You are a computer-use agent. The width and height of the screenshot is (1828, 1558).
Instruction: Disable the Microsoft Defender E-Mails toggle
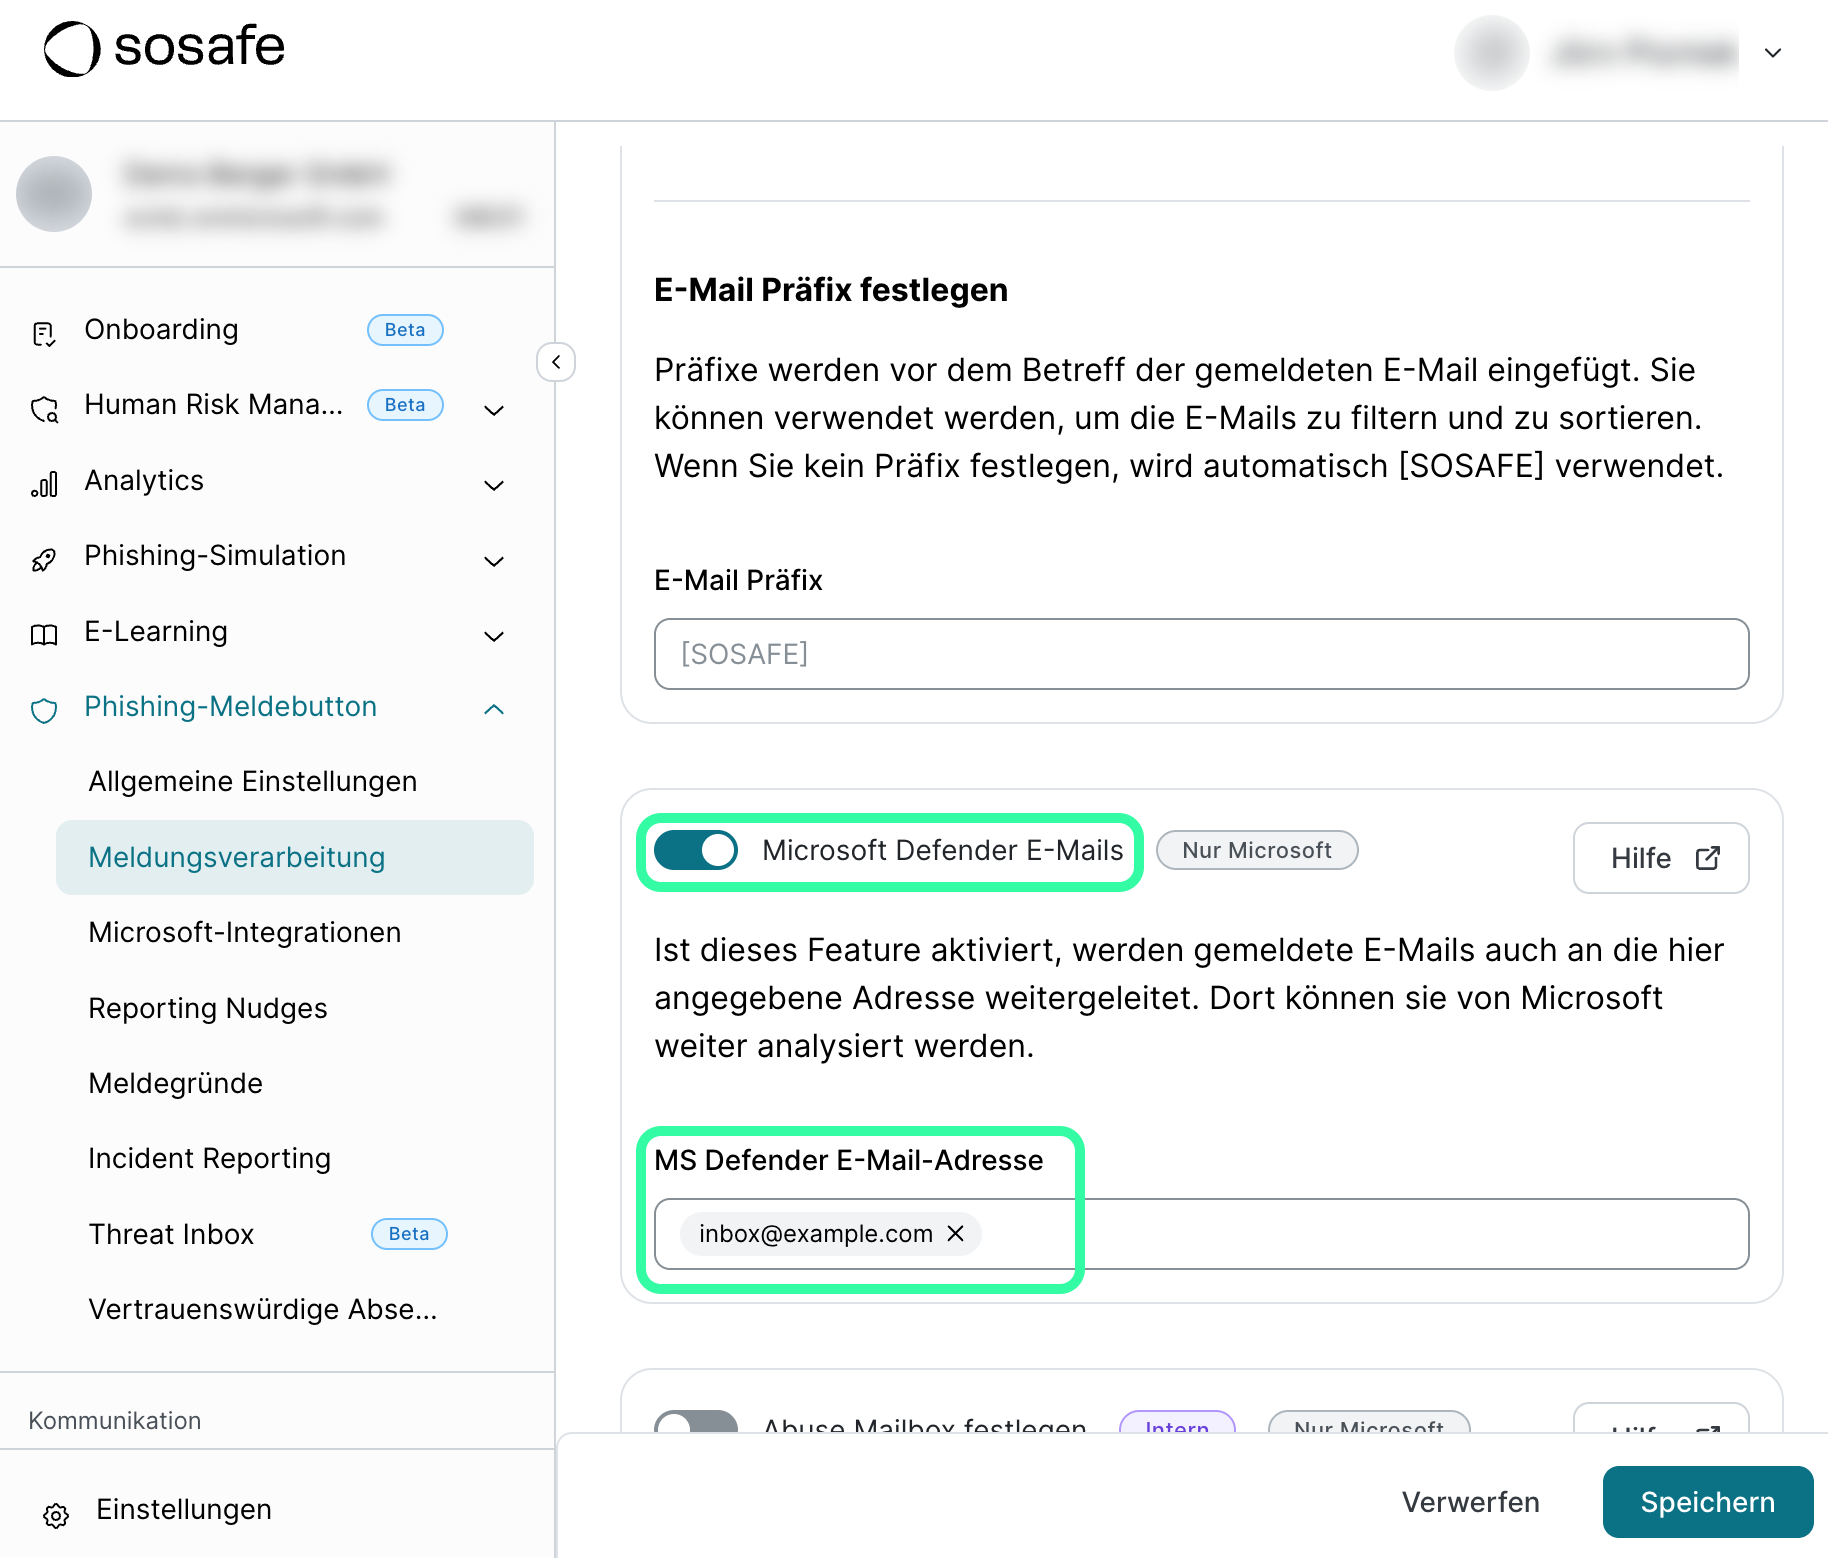click(696, 850)
